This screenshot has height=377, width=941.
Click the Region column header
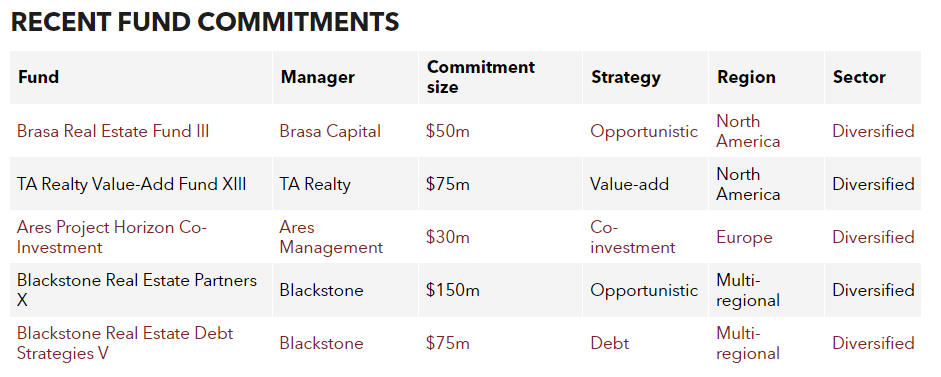[747, 77]
